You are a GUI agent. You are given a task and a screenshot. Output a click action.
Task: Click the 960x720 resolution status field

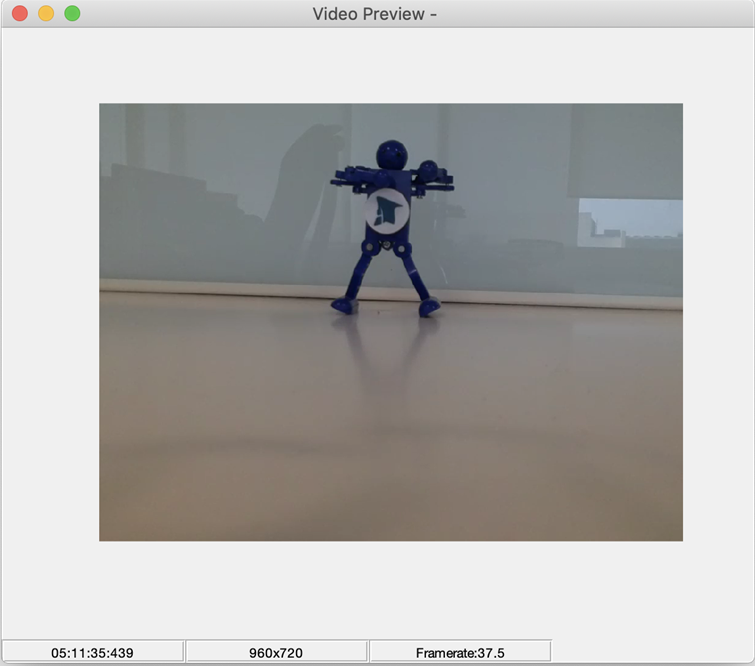point(276,653)
